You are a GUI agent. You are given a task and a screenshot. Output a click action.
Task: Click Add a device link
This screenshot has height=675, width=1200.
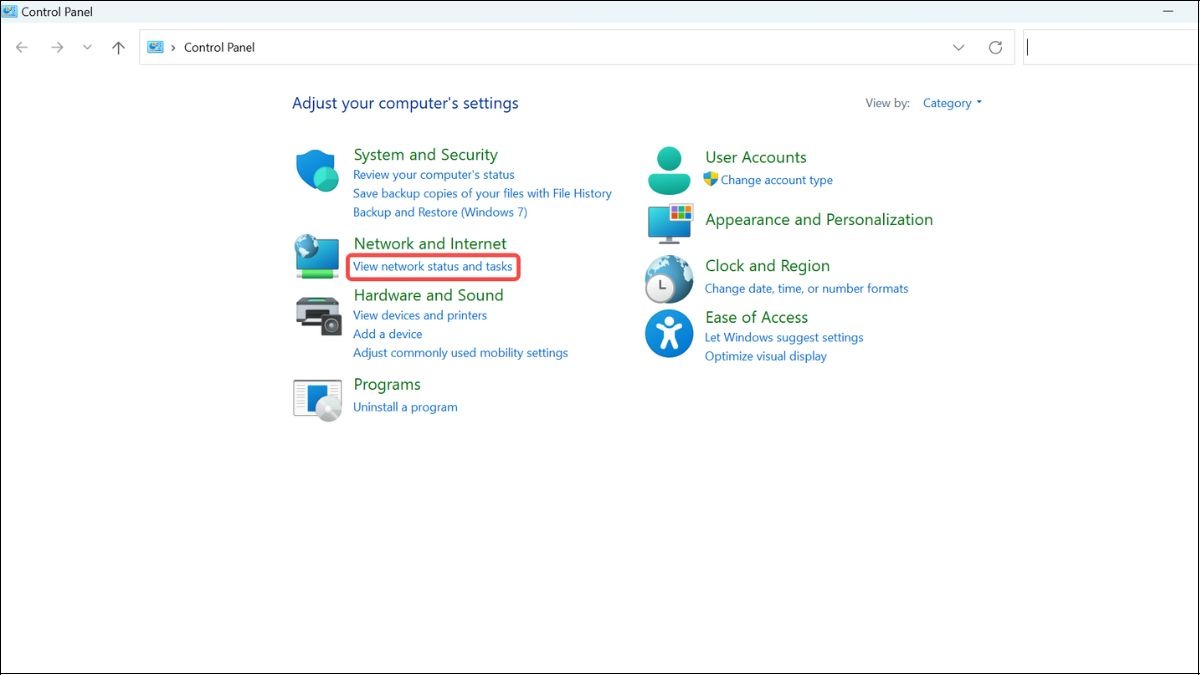(x=388, y=334)
